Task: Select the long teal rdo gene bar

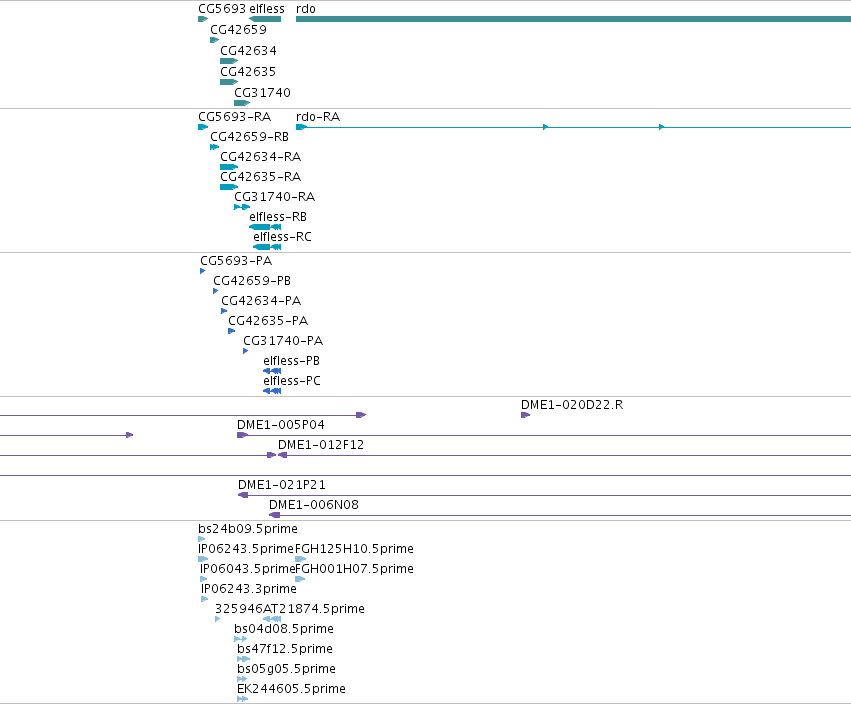Action: tap(573, 19)
